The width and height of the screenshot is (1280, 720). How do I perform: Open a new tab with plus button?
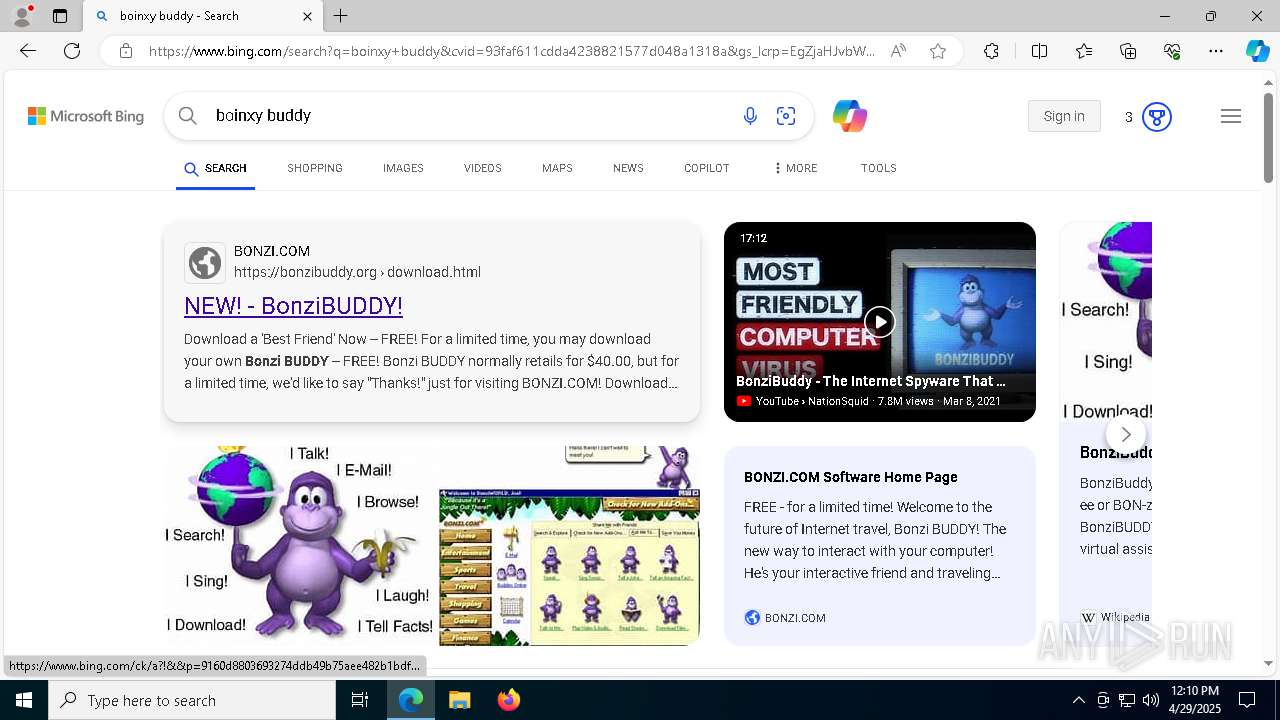coord(341,16)
